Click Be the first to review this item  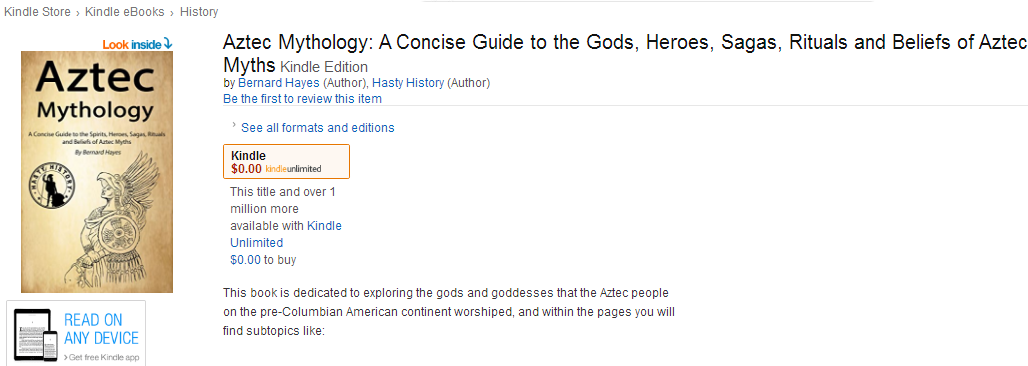[302, 99]
